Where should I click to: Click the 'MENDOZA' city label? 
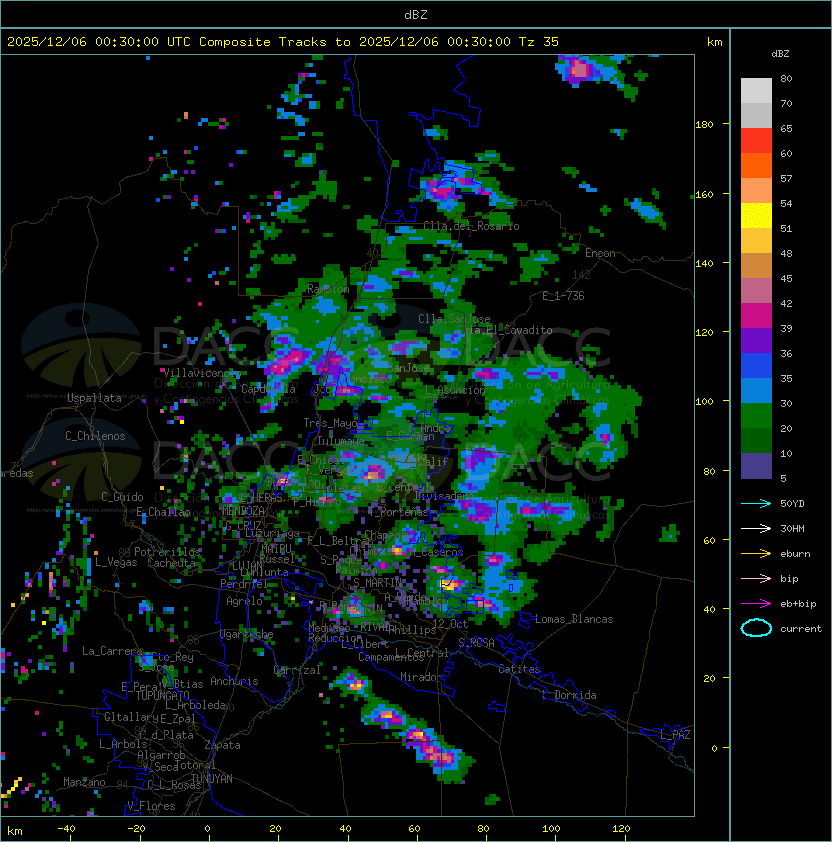click(x=243, y=511)
